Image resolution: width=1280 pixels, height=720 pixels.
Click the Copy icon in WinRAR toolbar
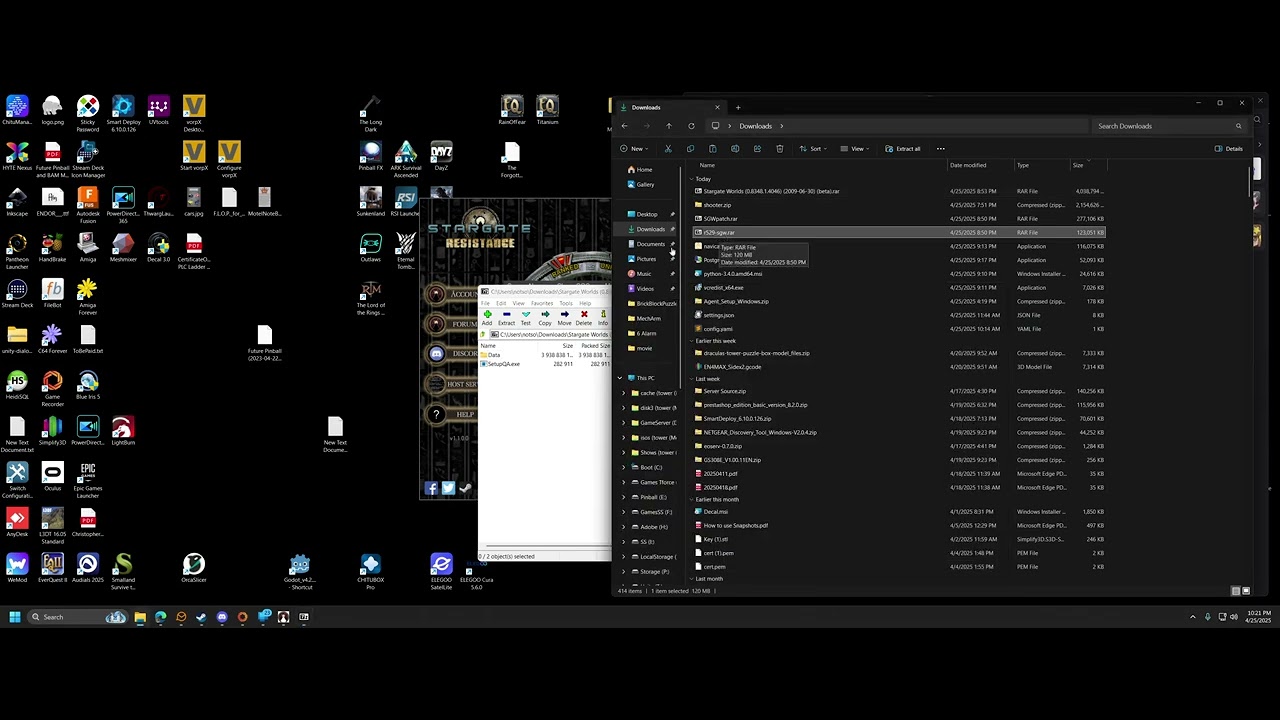pos(545,318)
